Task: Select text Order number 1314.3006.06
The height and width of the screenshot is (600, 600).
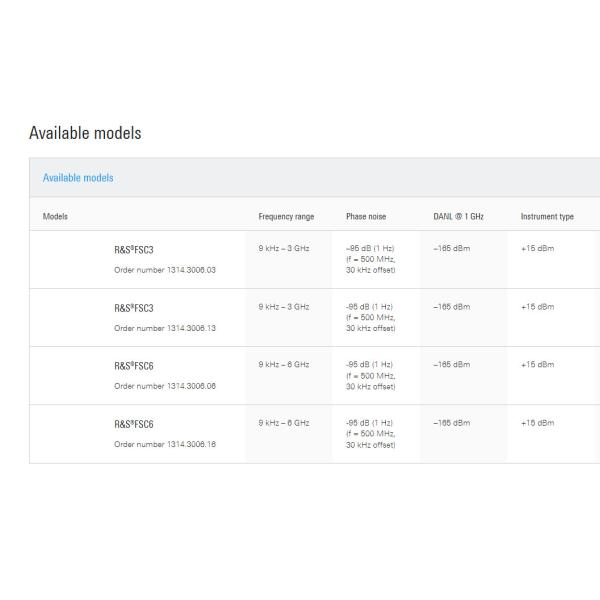Action: click(x=165, y=386)
